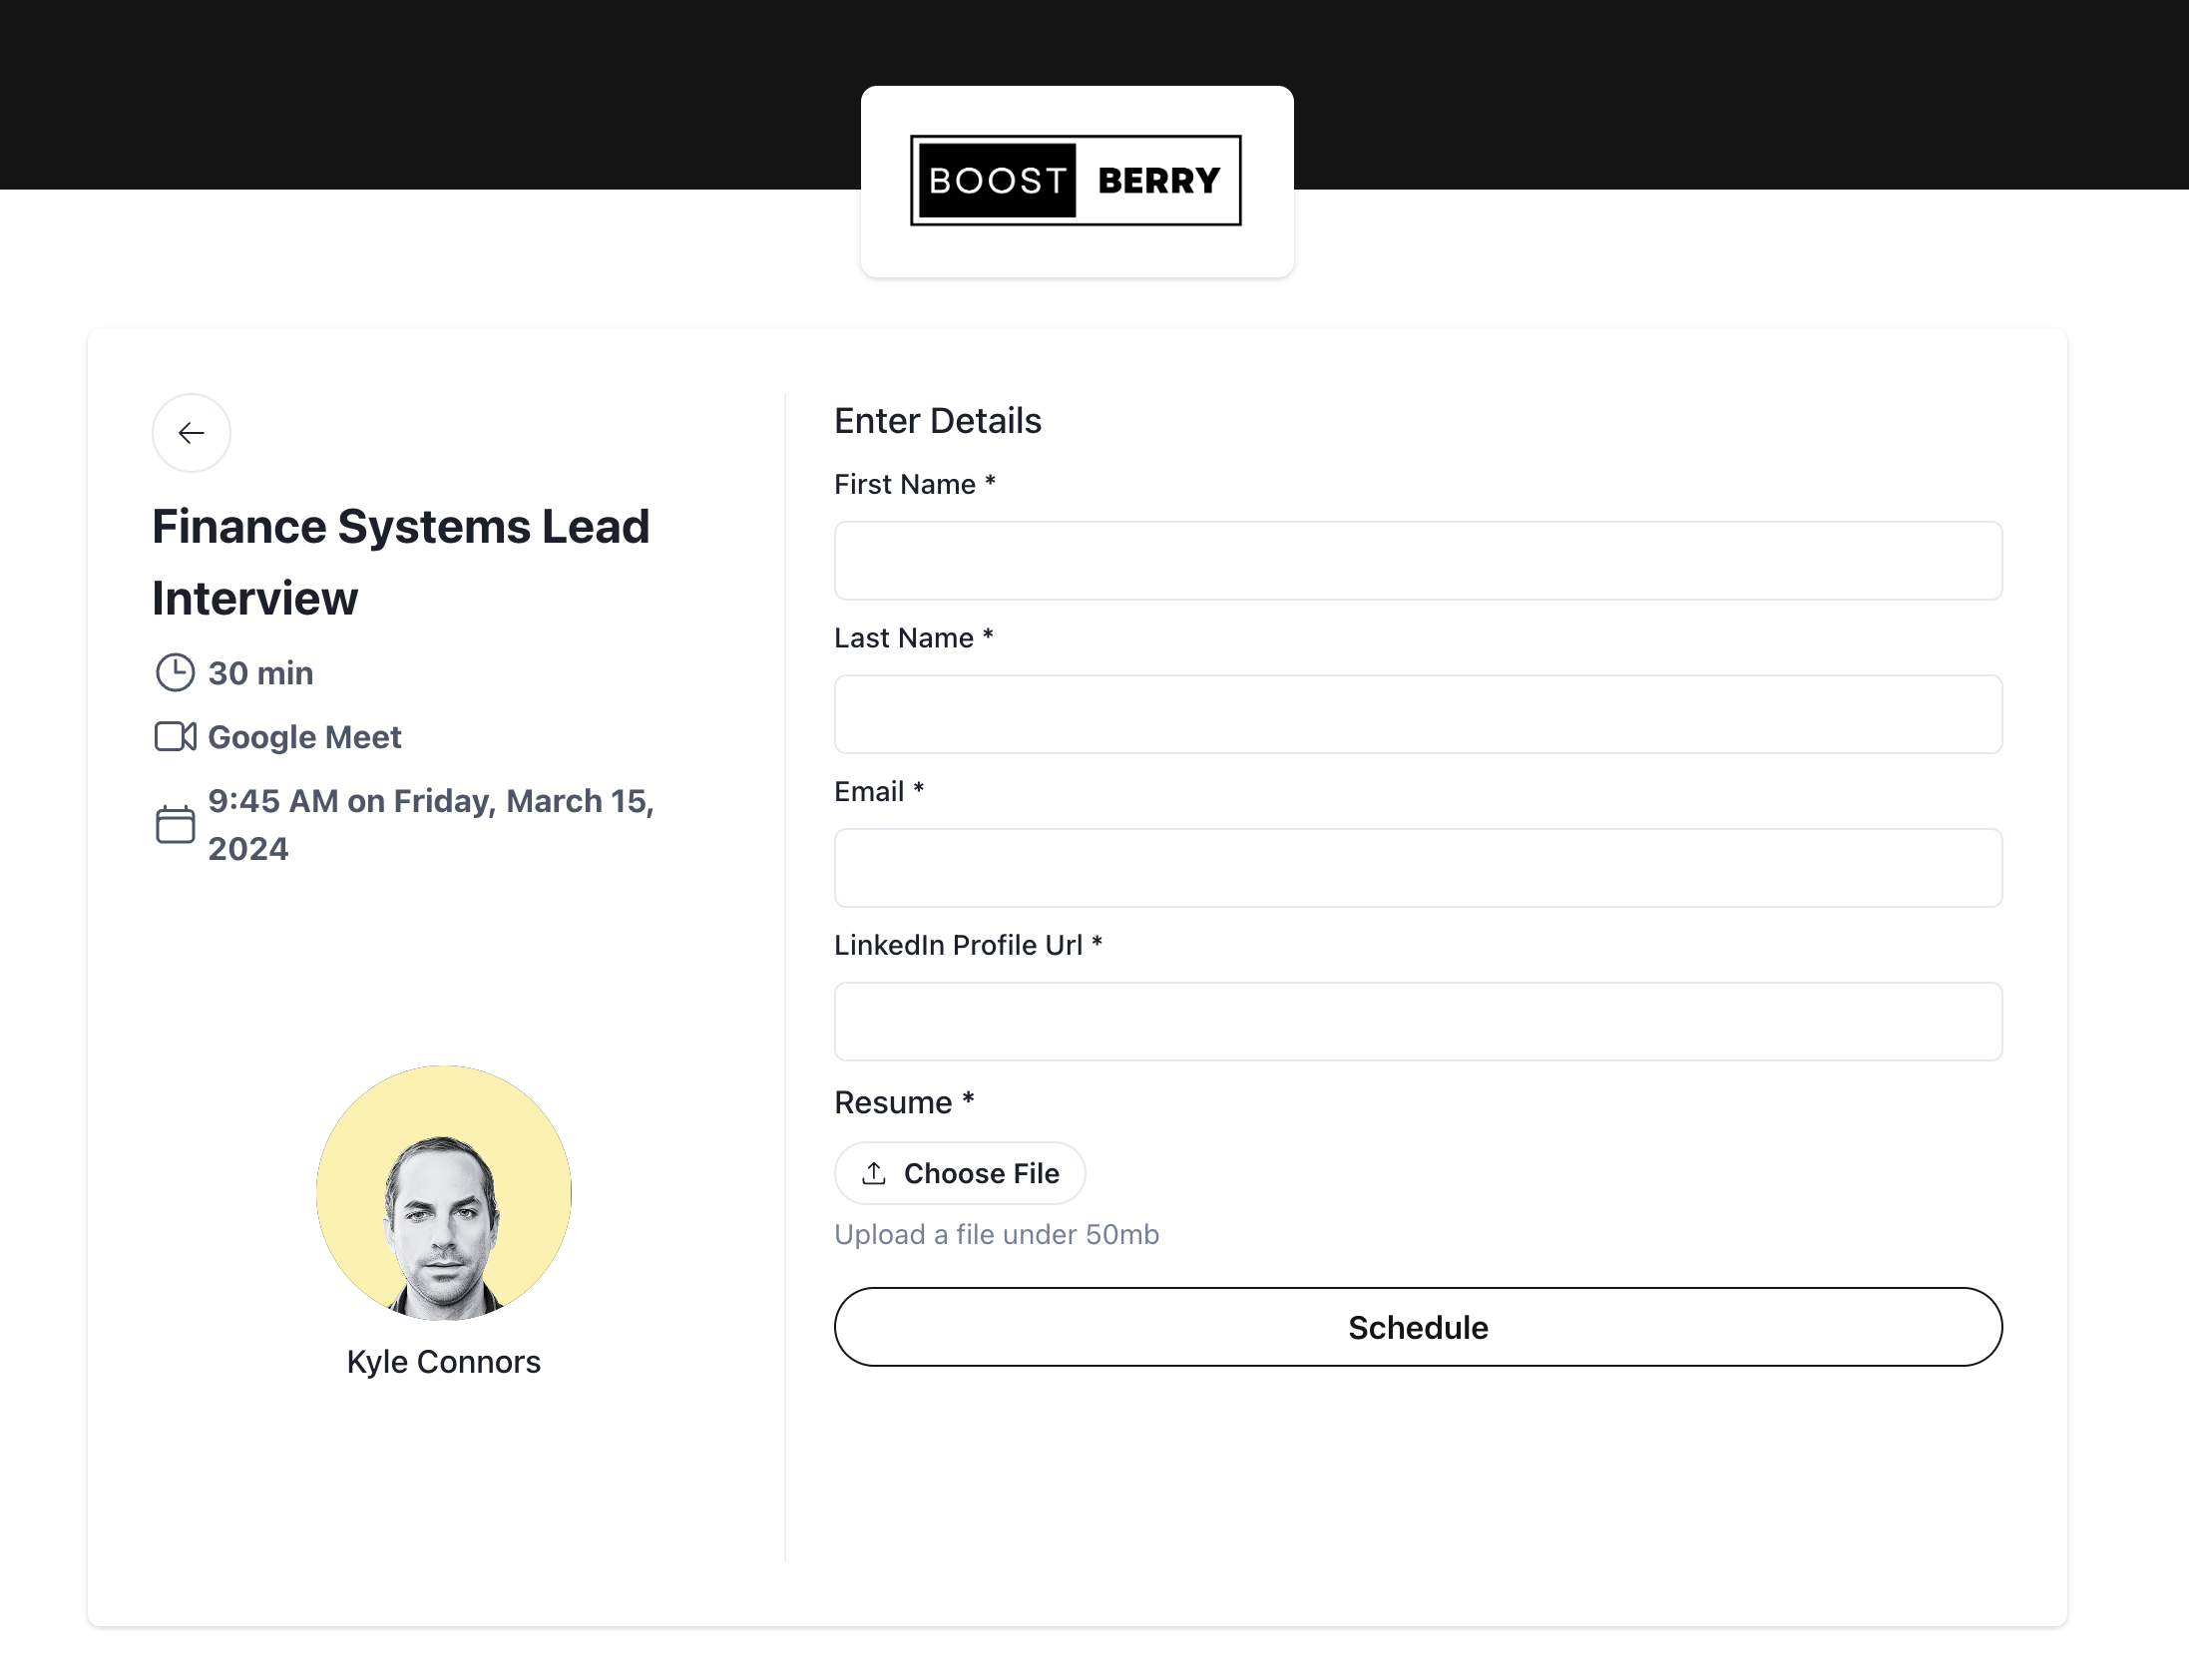Focus the First Name input field
This screenshot has height=1680, width=2189.
(1418, 561)
